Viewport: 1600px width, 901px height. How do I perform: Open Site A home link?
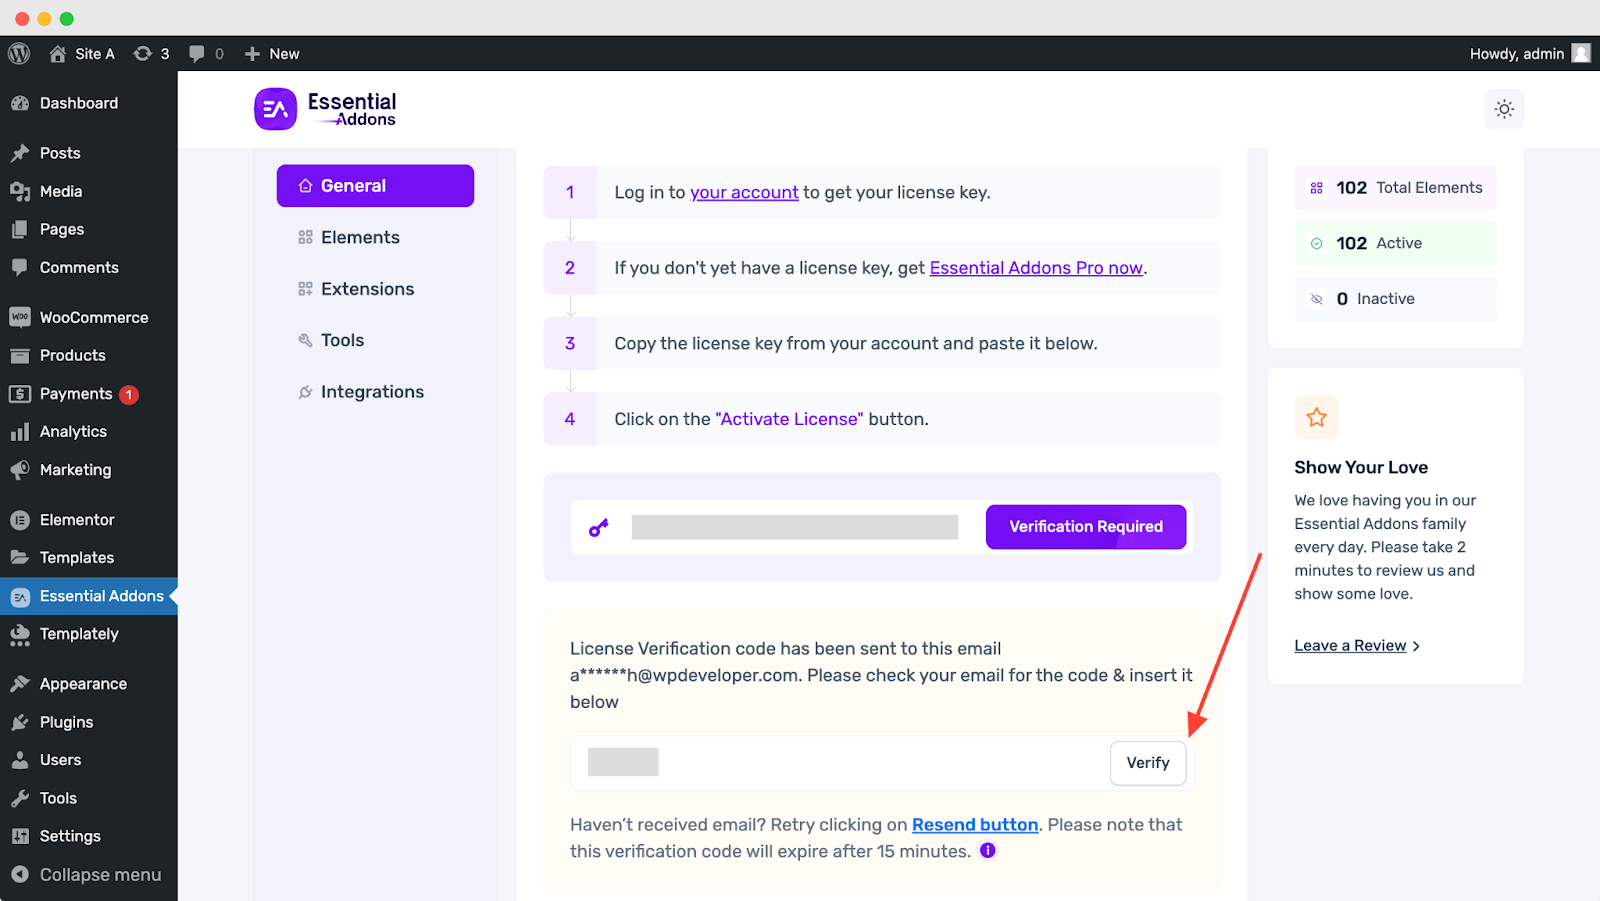[82, 54]
